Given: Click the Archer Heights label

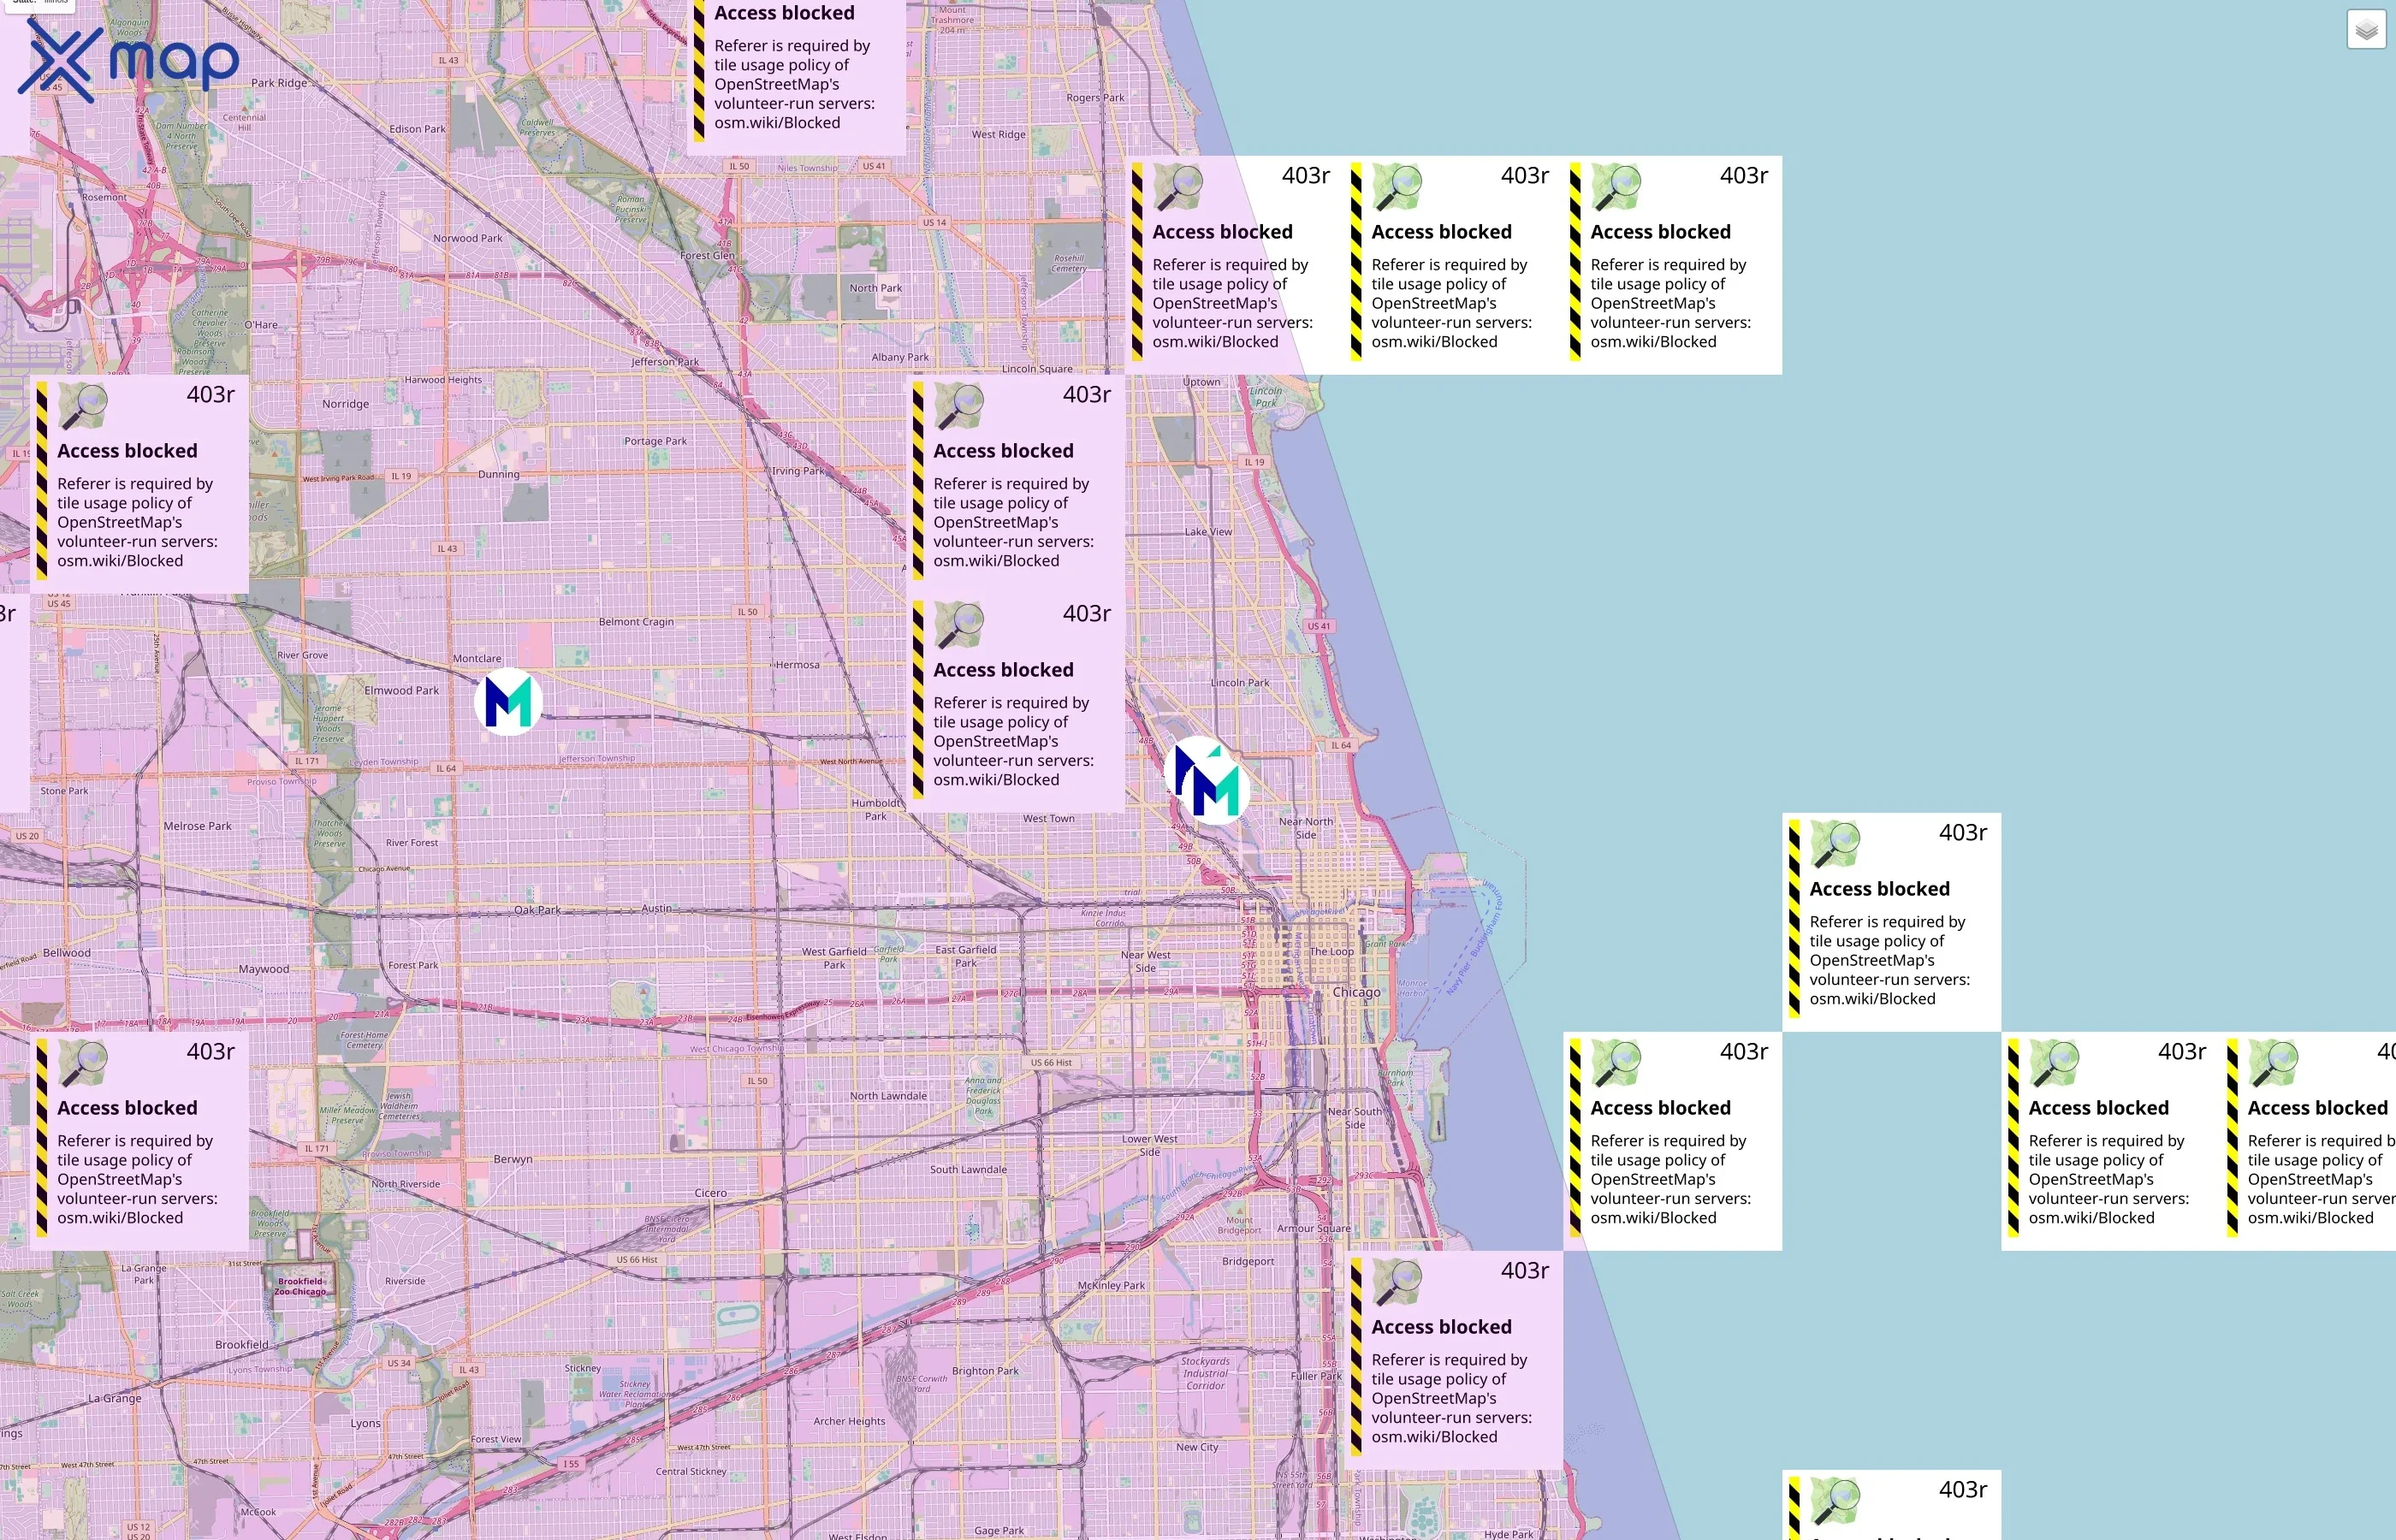Looking at the screenshot, I should click(849, 1421).
